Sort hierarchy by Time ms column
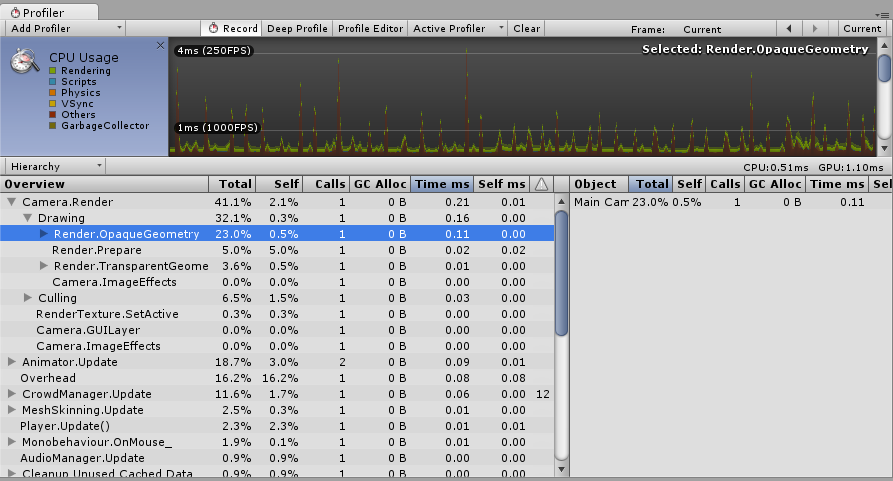The height and width of the screenshot is (481, 893). click(442, 184)
